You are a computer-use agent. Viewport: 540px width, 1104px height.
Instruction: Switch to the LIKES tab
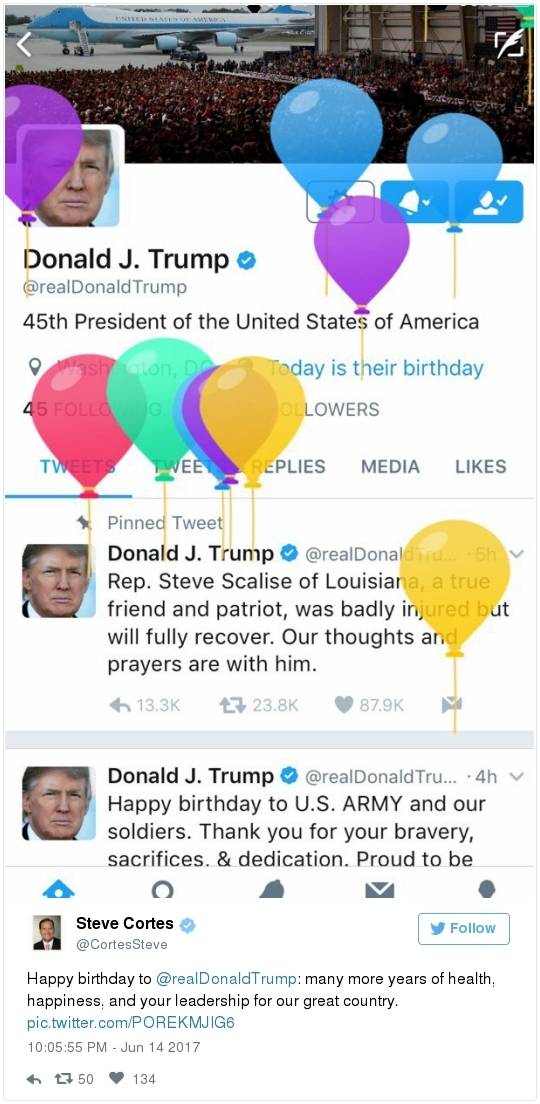pyautogui.click(x=481, y=466)
